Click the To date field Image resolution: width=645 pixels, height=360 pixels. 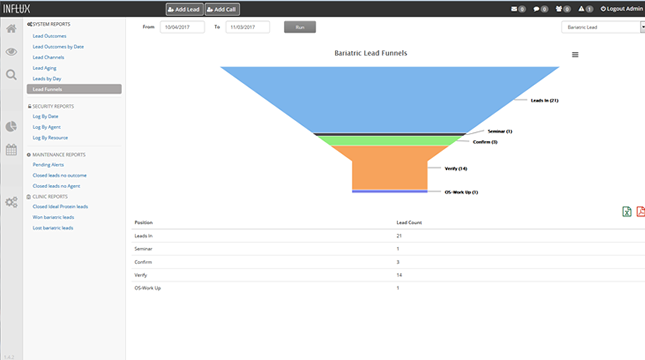248,27
